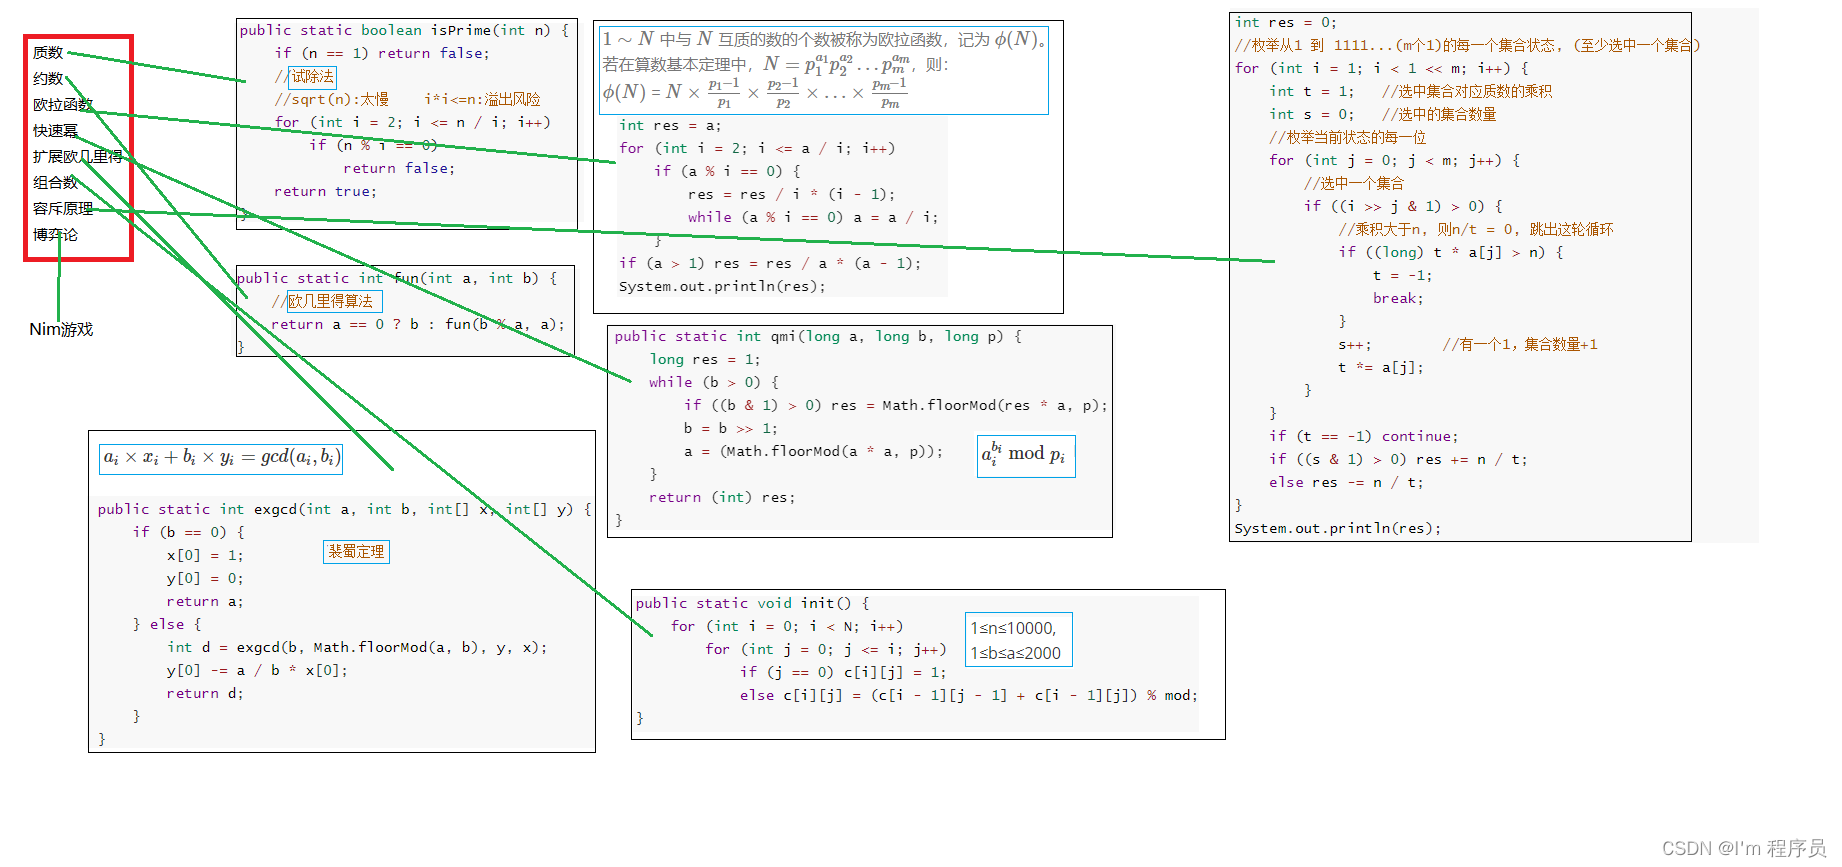Screen dimensions: 1842x867
Task: Click the 组合数 topic entry
Action: [x=55, y=183]
